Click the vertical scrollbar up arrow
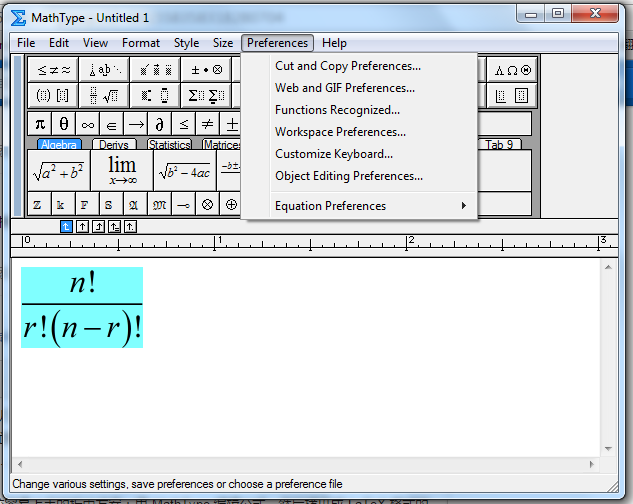The image size is (633, 504). pyautogui.click(x=608, y=267)
